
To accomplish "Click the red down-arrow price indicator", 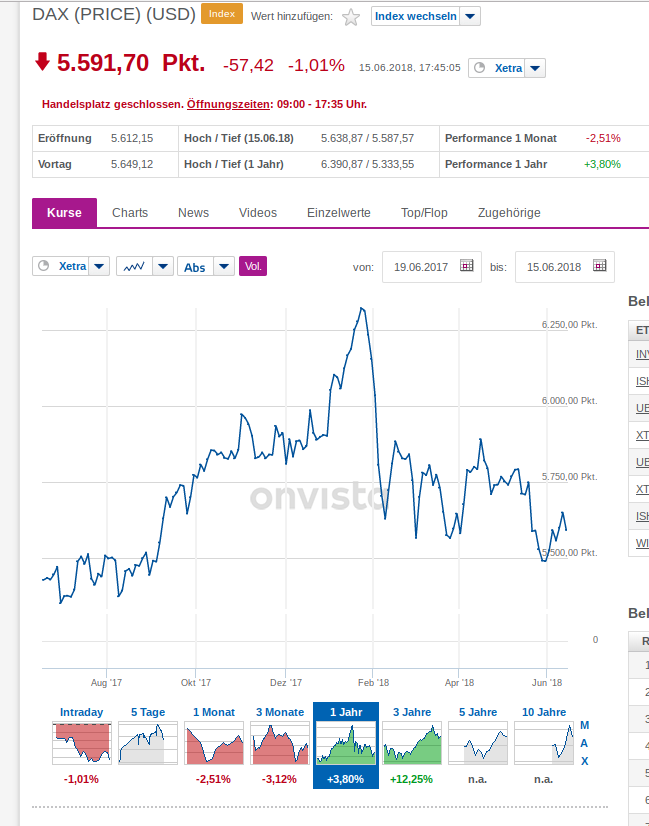I will point(42,63).
